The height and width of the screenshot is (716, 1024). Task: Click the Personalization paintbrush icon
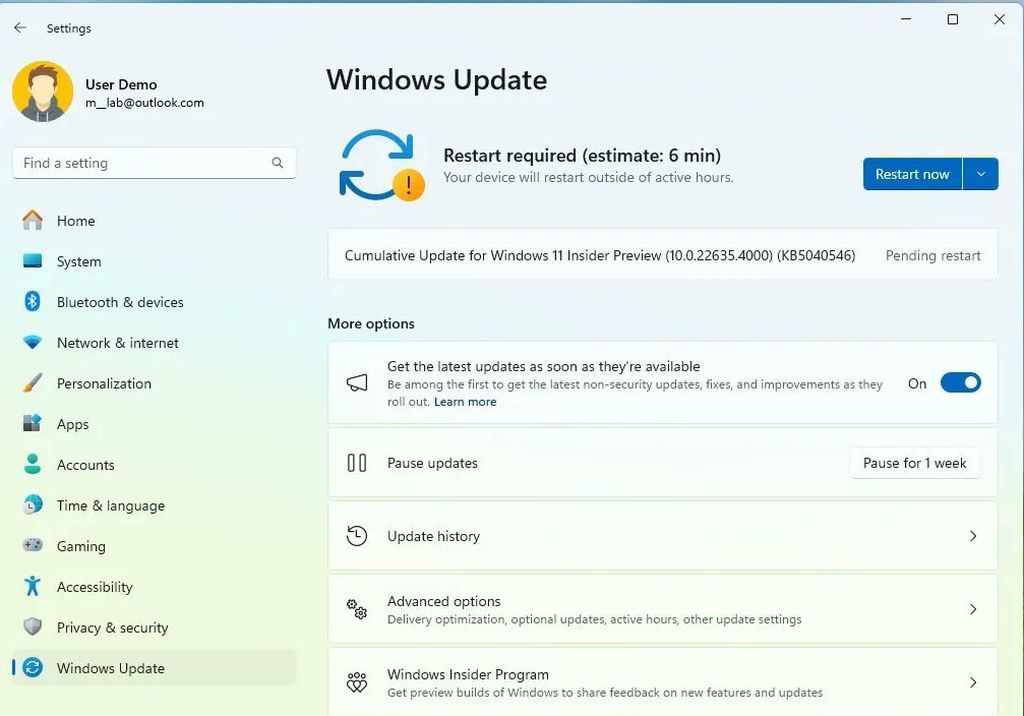click(x=33, y=384)
